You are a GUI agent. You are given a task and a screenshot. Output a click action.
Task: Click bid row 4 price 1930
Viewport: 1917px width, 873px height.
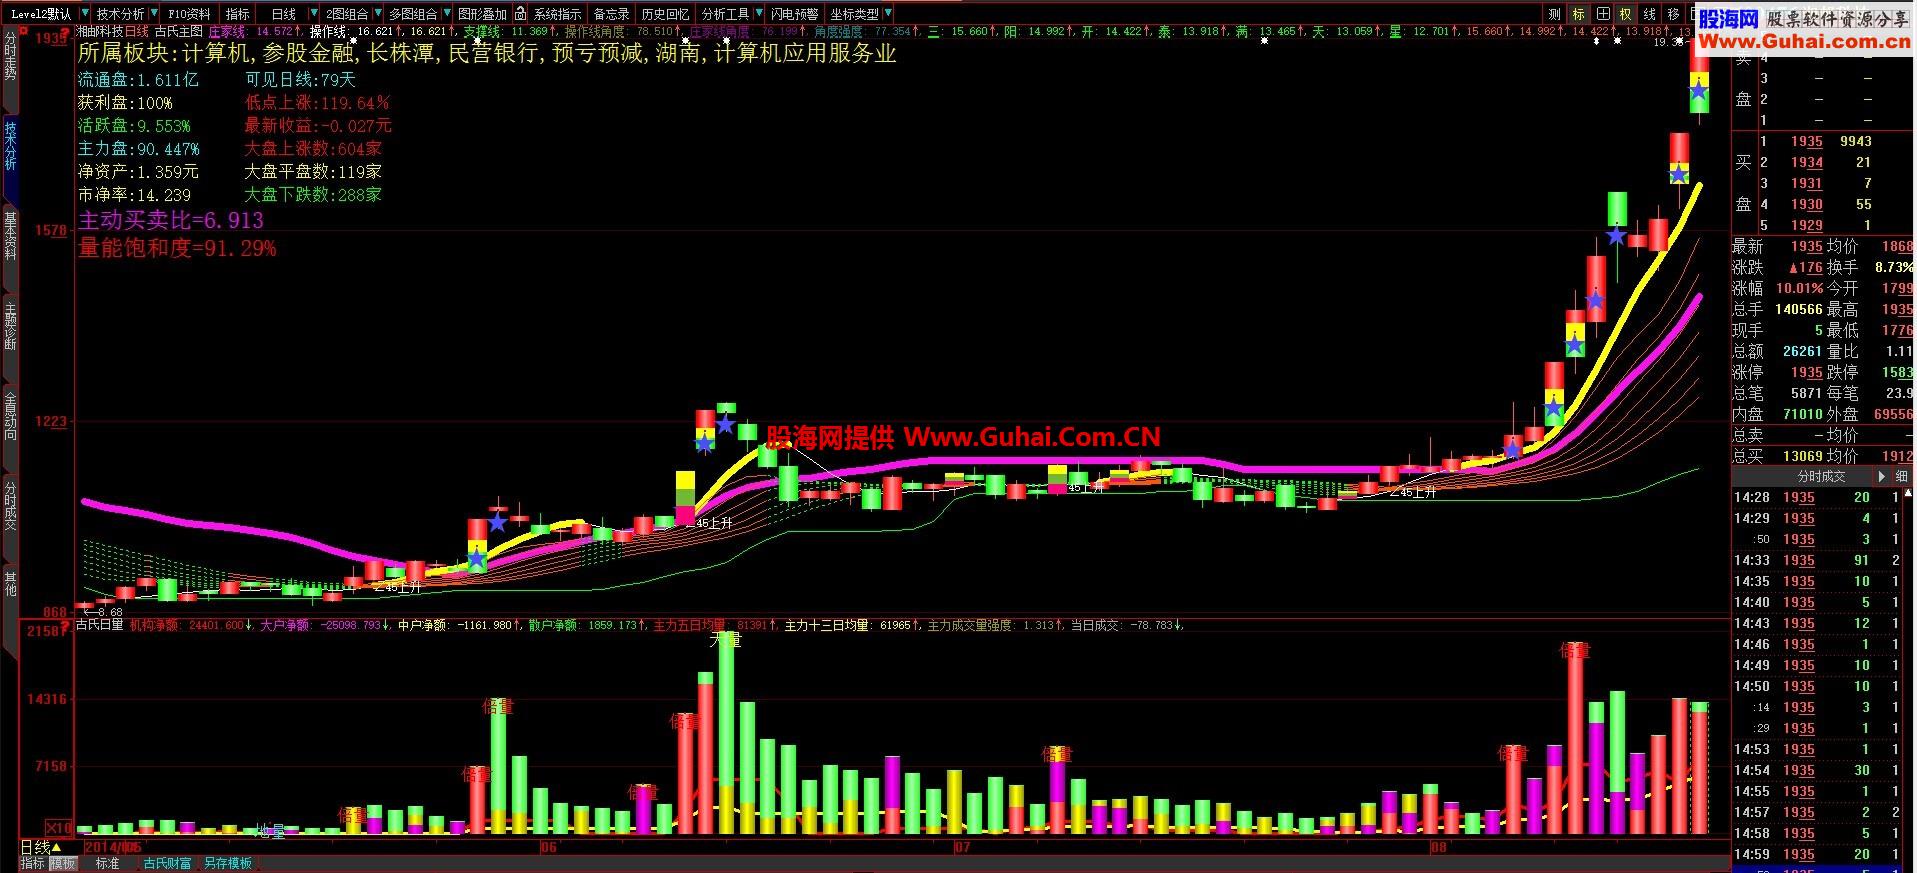point(1806,204)
